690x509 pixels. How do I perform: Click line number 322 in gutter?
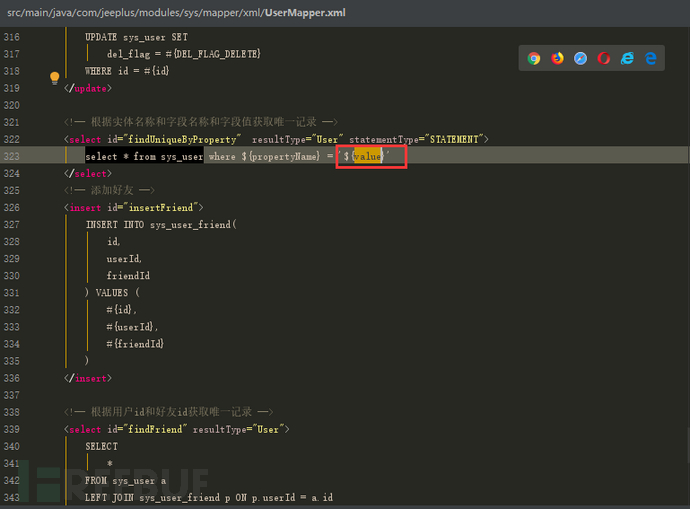[11, 139]
